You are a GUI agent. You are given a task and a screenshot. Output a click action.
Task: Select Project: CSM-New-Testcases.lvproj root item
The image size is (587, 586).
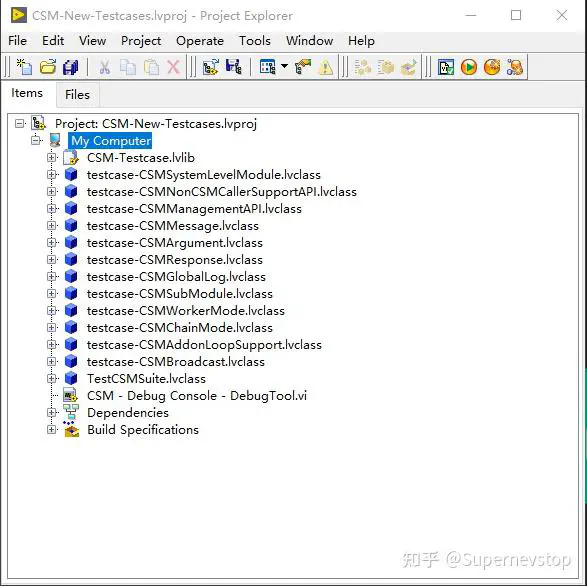tap(156, 124)
